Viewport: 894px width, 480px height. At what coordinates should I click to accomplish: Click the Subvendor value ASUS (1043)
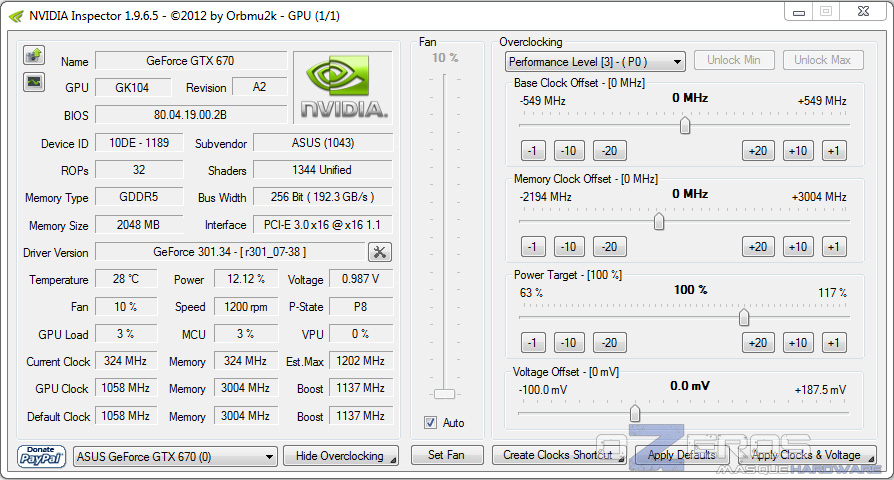click(x=323, y=143)
